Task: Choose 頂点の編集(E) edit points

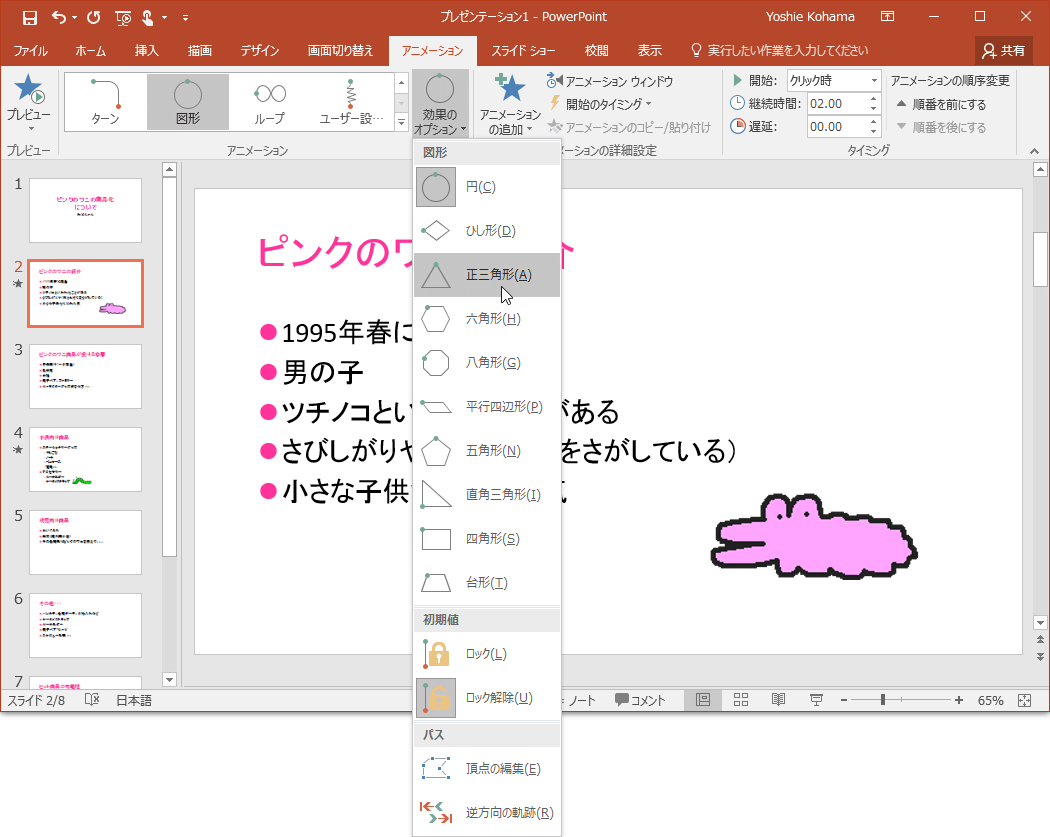Action: coord(487,769)
